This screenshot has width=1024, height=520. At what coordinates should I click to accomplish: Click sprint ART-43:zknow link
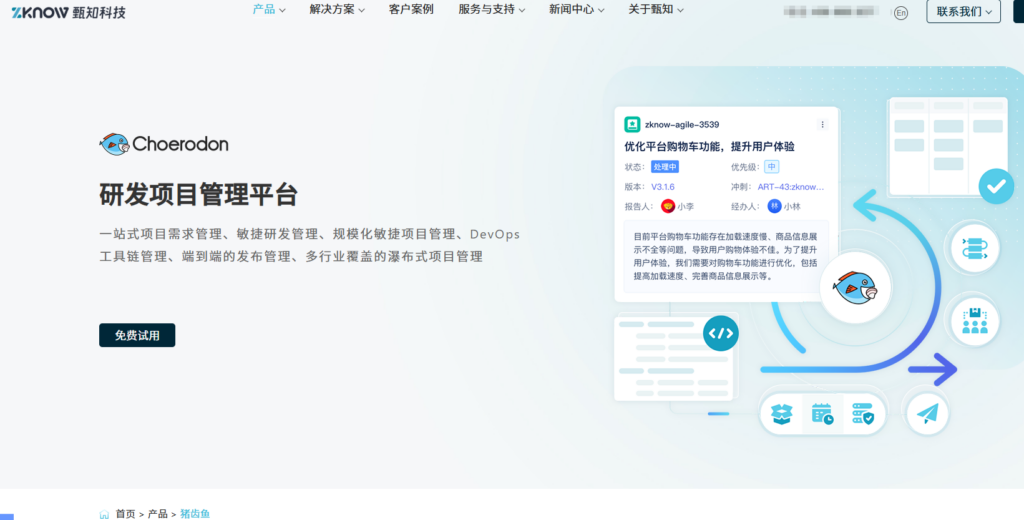[791, 187]
